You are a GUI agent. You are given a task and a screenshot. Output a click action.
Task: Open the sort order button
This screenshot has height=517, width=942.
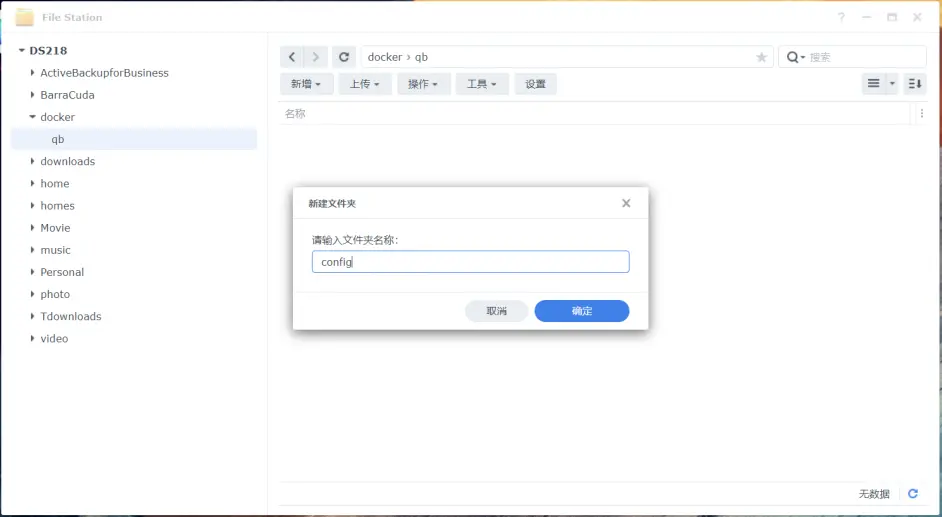(915, 83)
